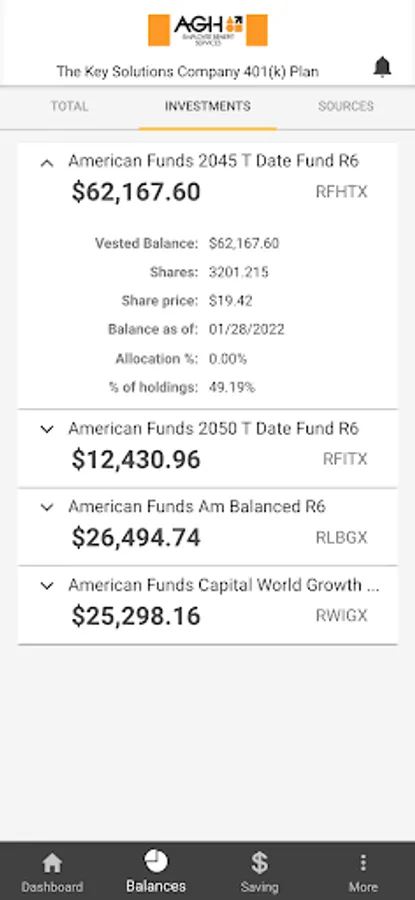Tap the RFHTX ticker symbol
Screen dimensions: 415x900
click(x=342, y=192)
